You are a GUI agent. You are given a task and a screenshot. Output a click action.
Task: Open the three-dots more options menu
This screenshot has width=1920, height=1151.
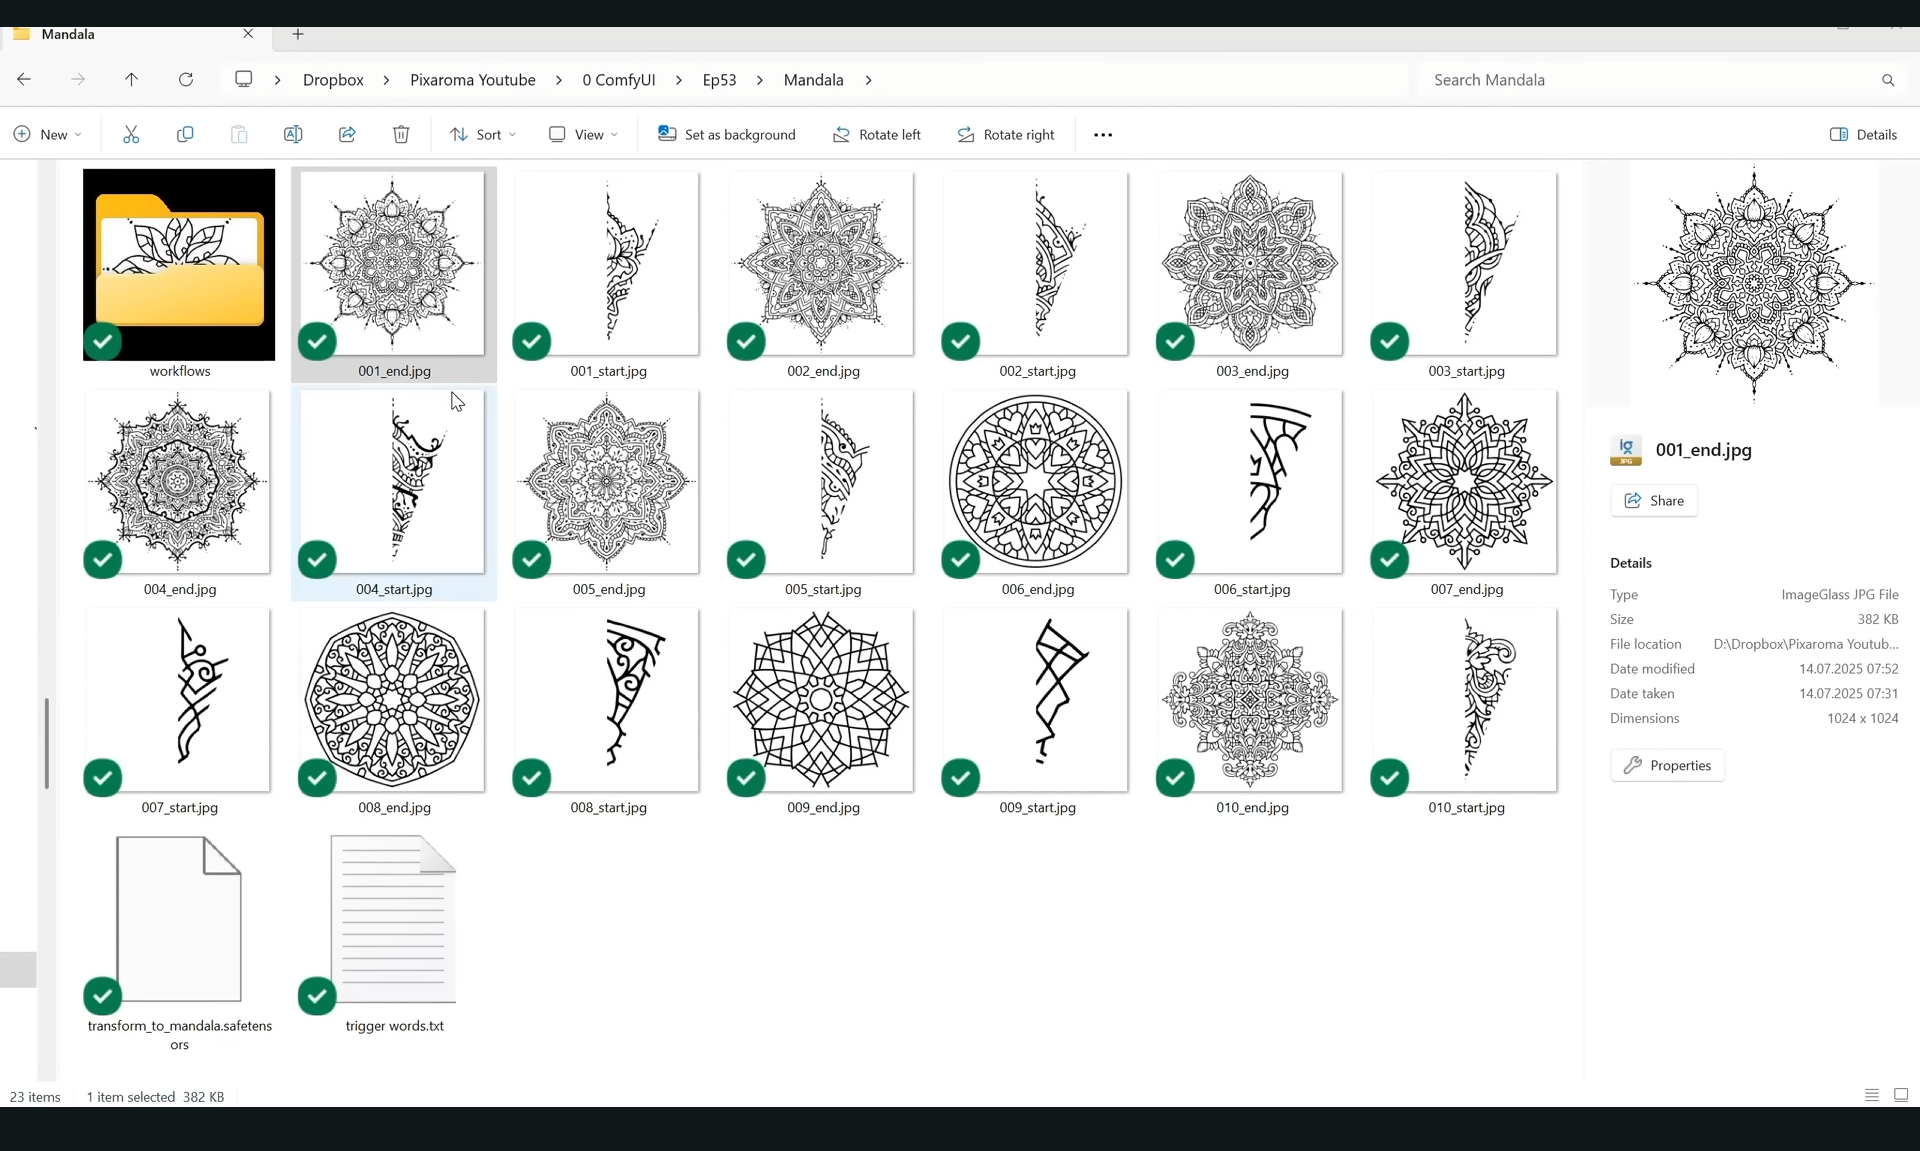tap(1103, 135)
